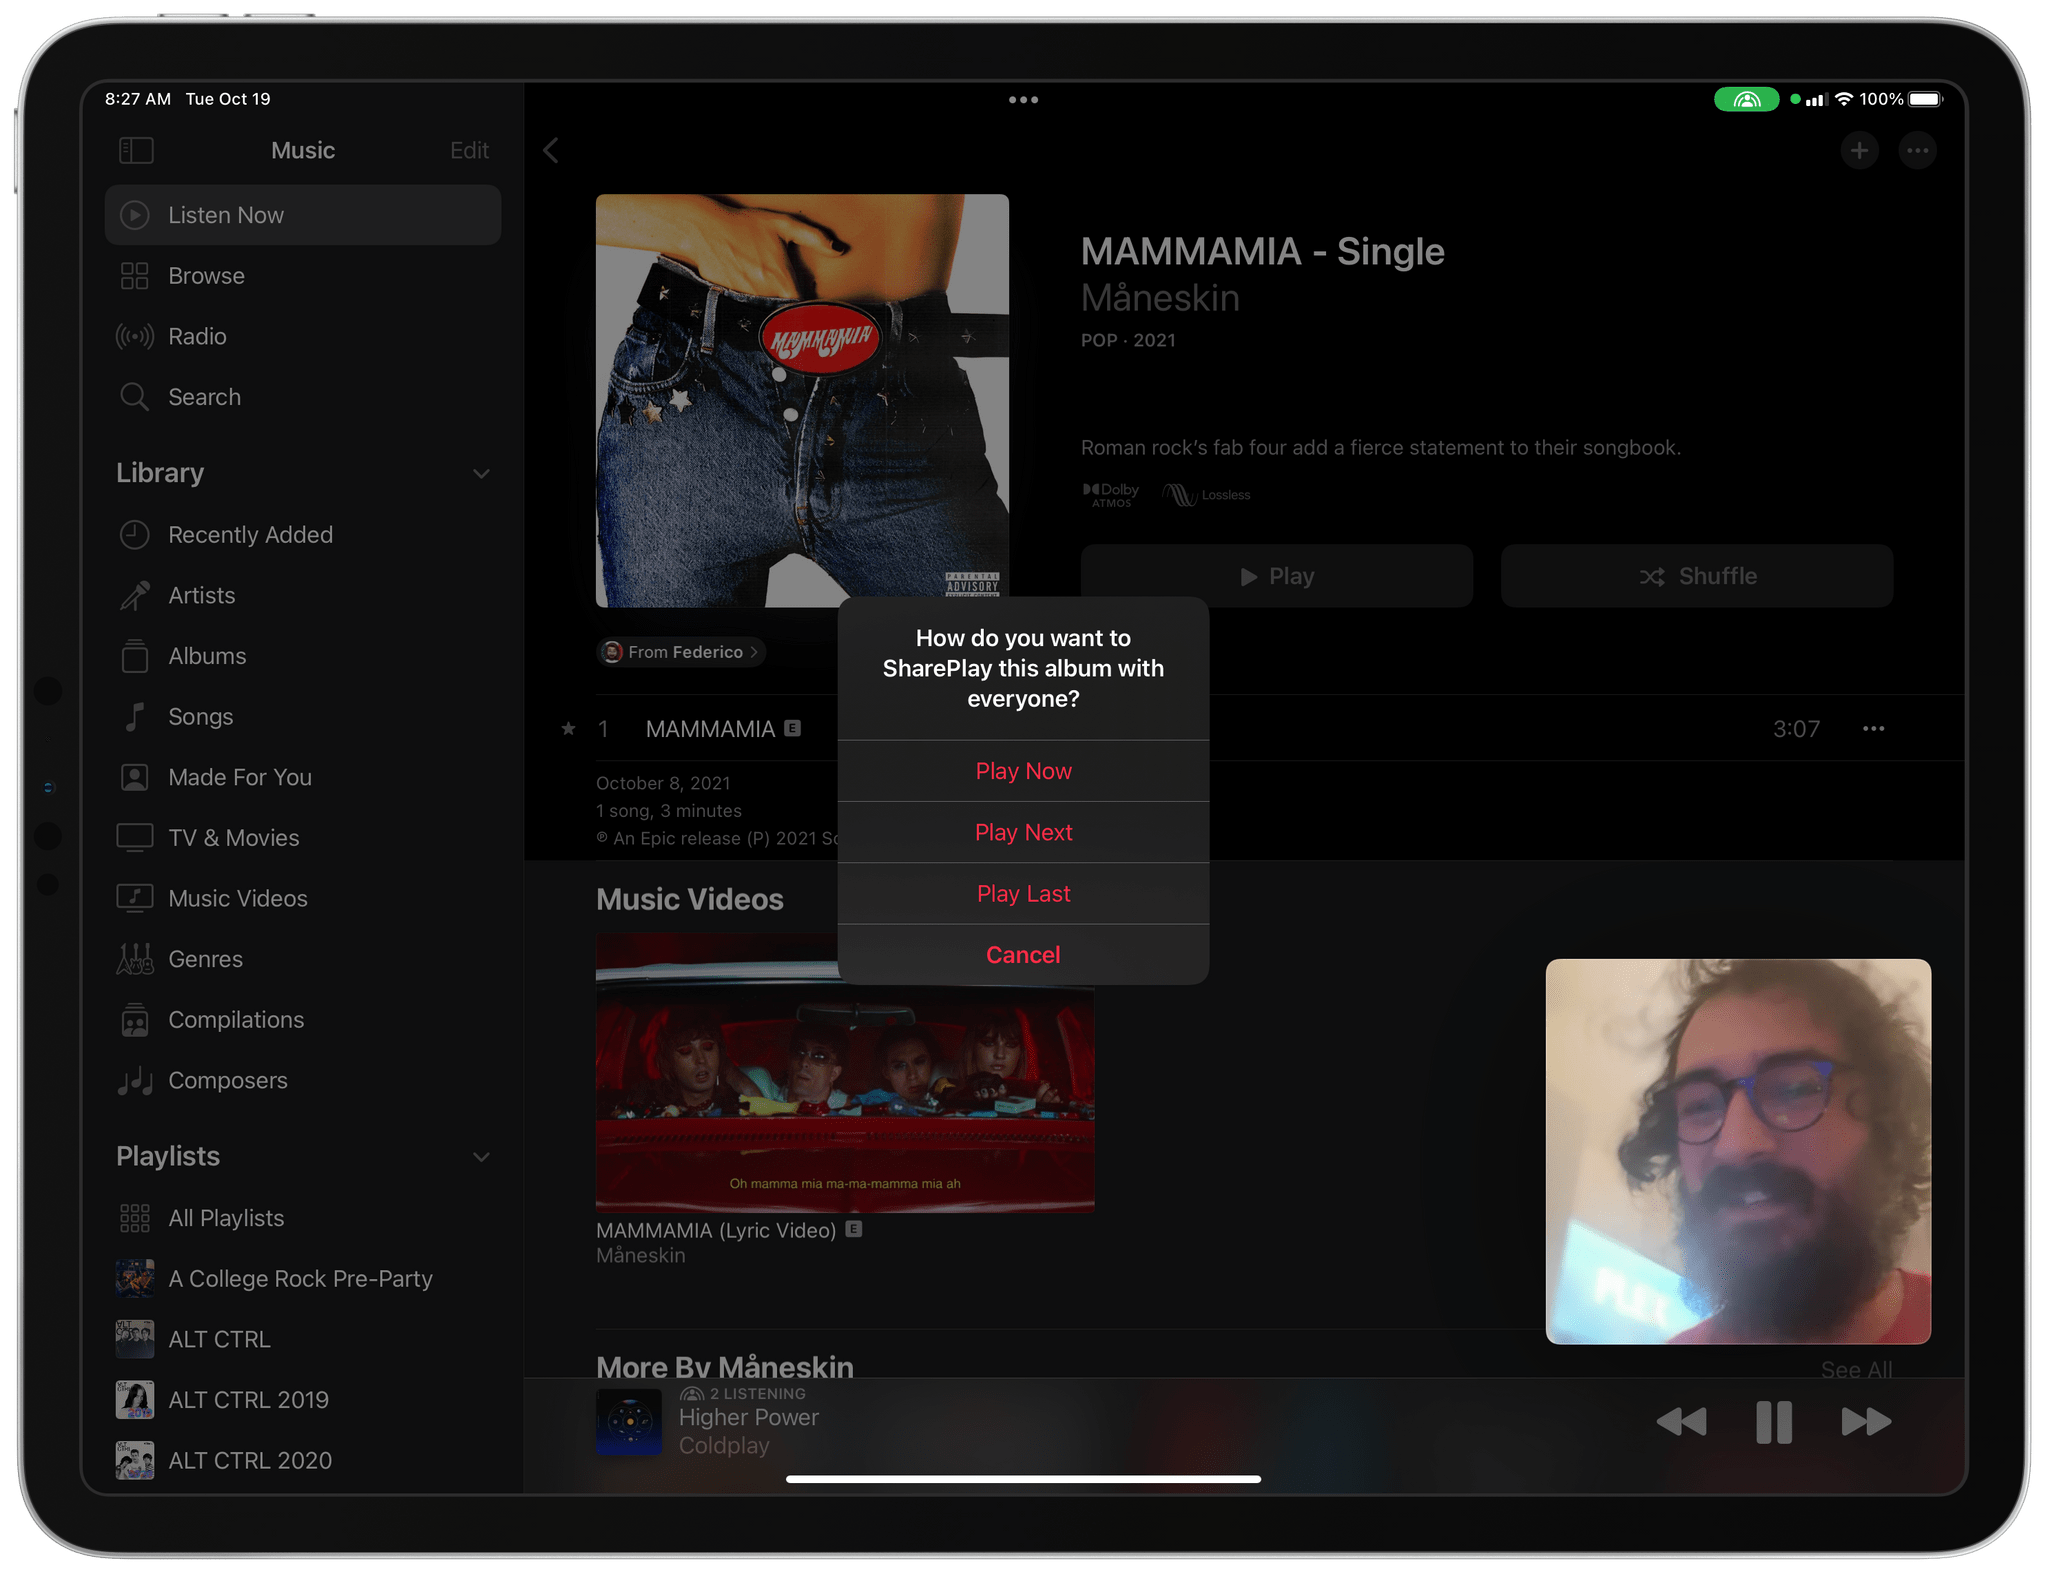The height and width of the screenshot is (1576, 2048).
Task: Tap the battery indicator in status bar
Action: coord(1925,99)
